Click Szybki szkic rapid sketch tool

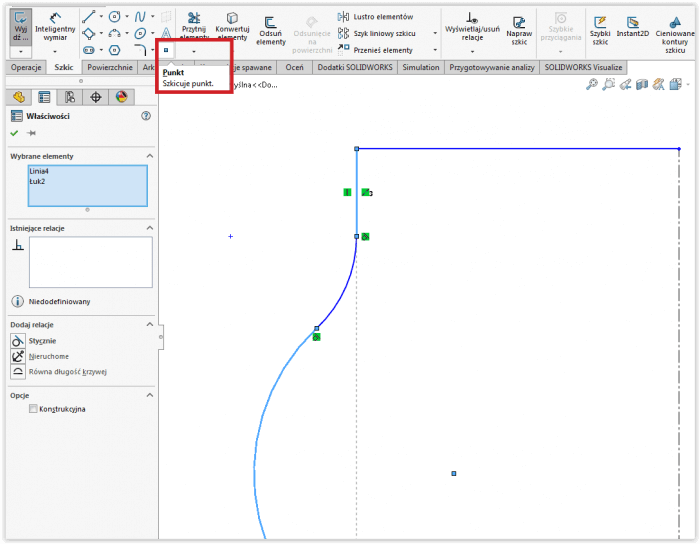click(600, 30)
